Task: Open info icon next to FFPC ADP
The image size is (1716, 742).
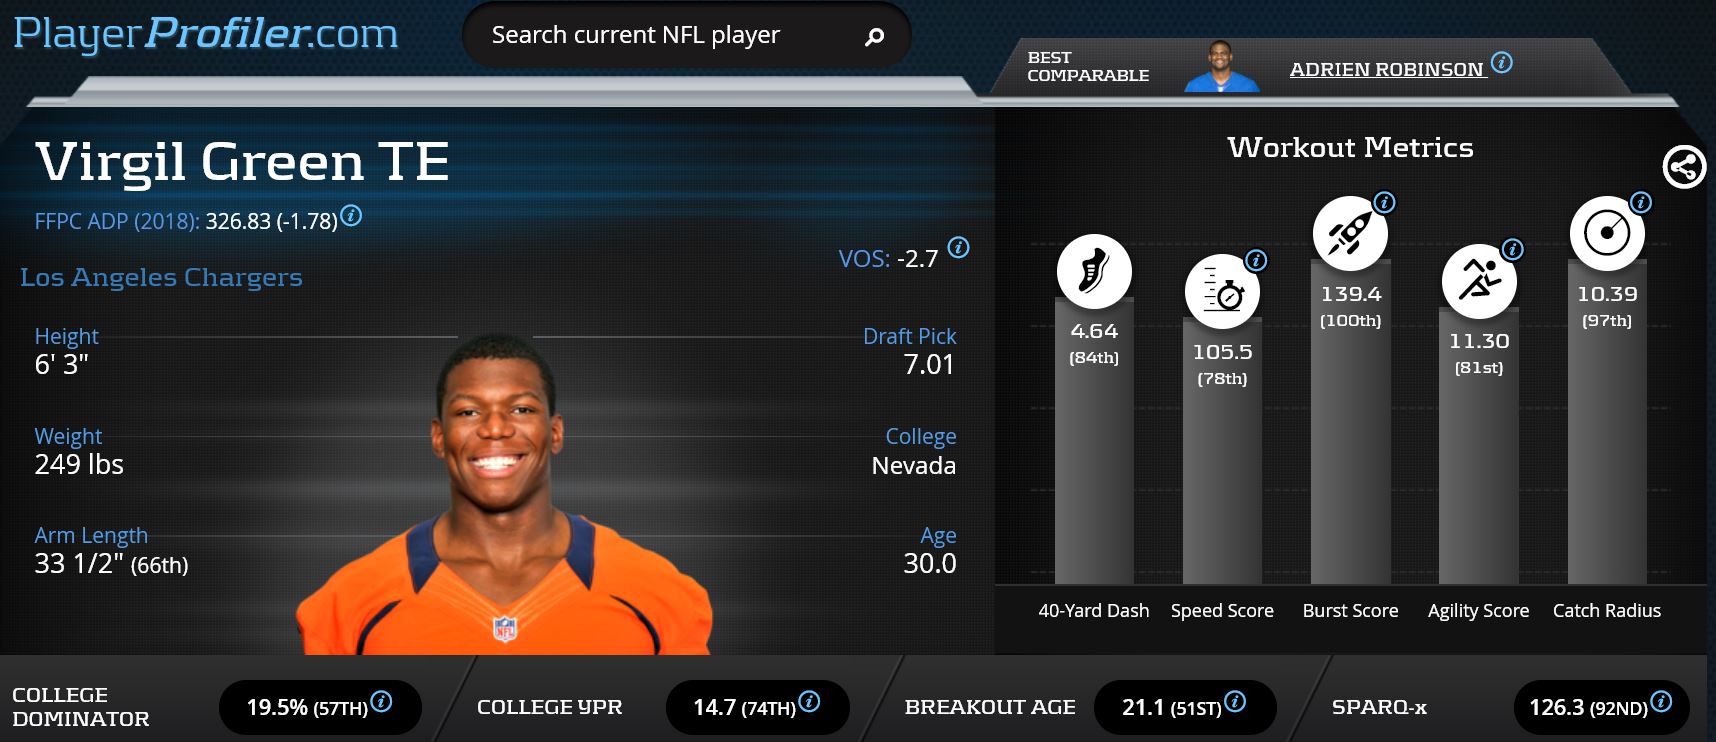Action: coord(351,215)
